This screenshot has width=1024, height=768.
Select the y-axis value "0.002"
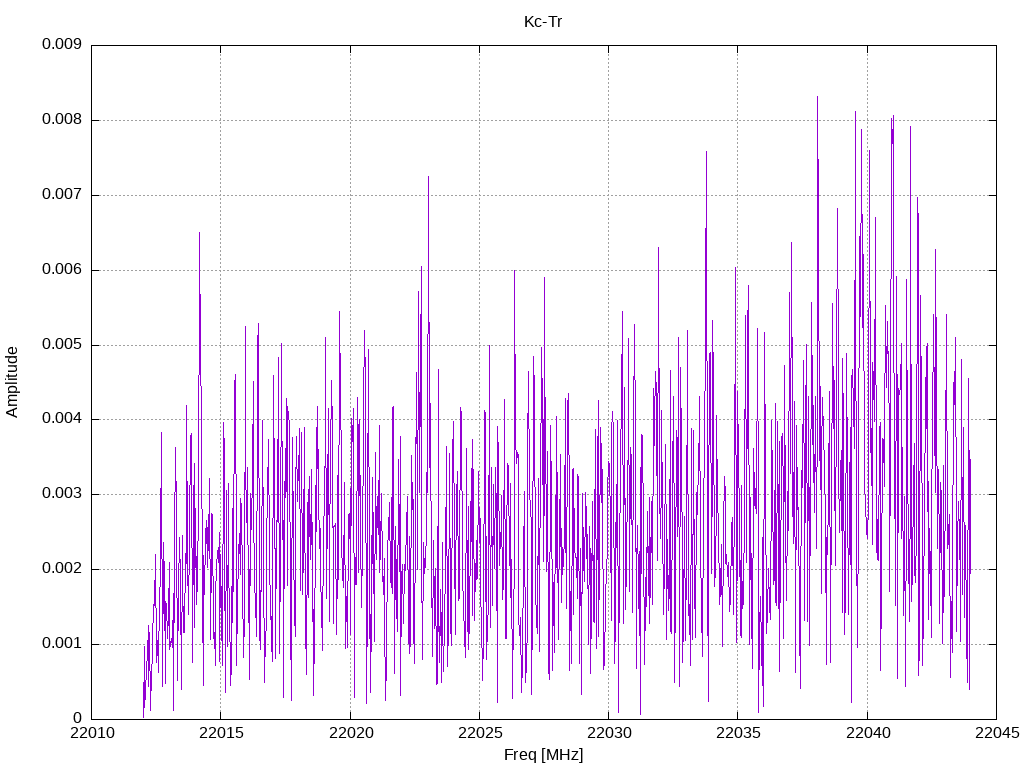tap(62, 569)
